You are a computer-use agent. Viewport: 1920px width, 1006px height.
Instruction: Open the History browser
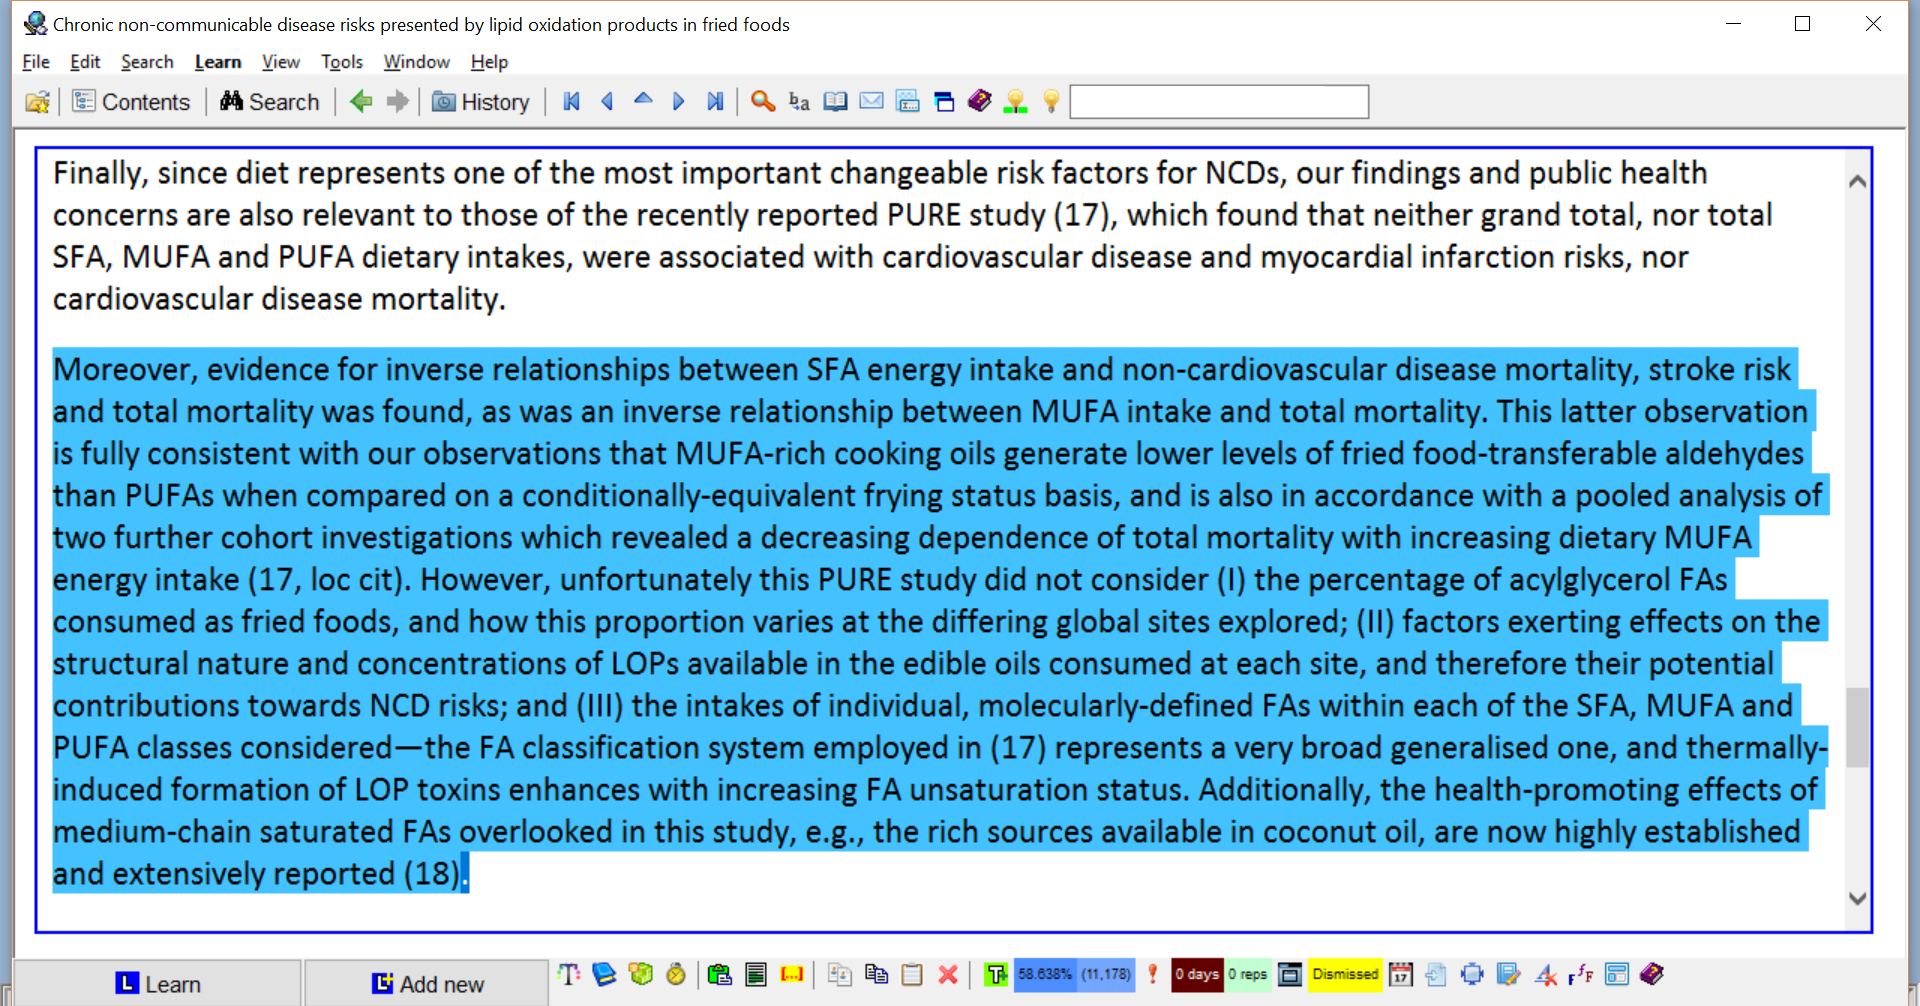[481, 102]
